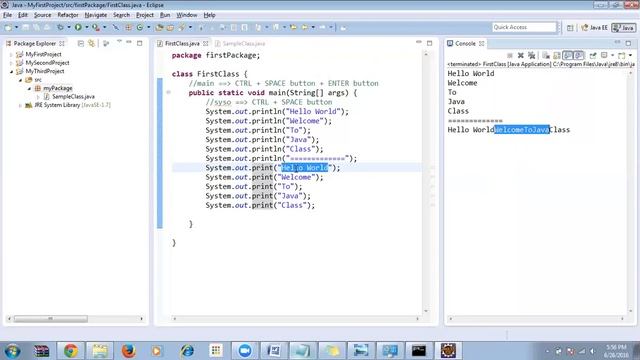The image size is (640, 360).
Task: Click the New Java Class green icon
Action: (x=140, y=27)
